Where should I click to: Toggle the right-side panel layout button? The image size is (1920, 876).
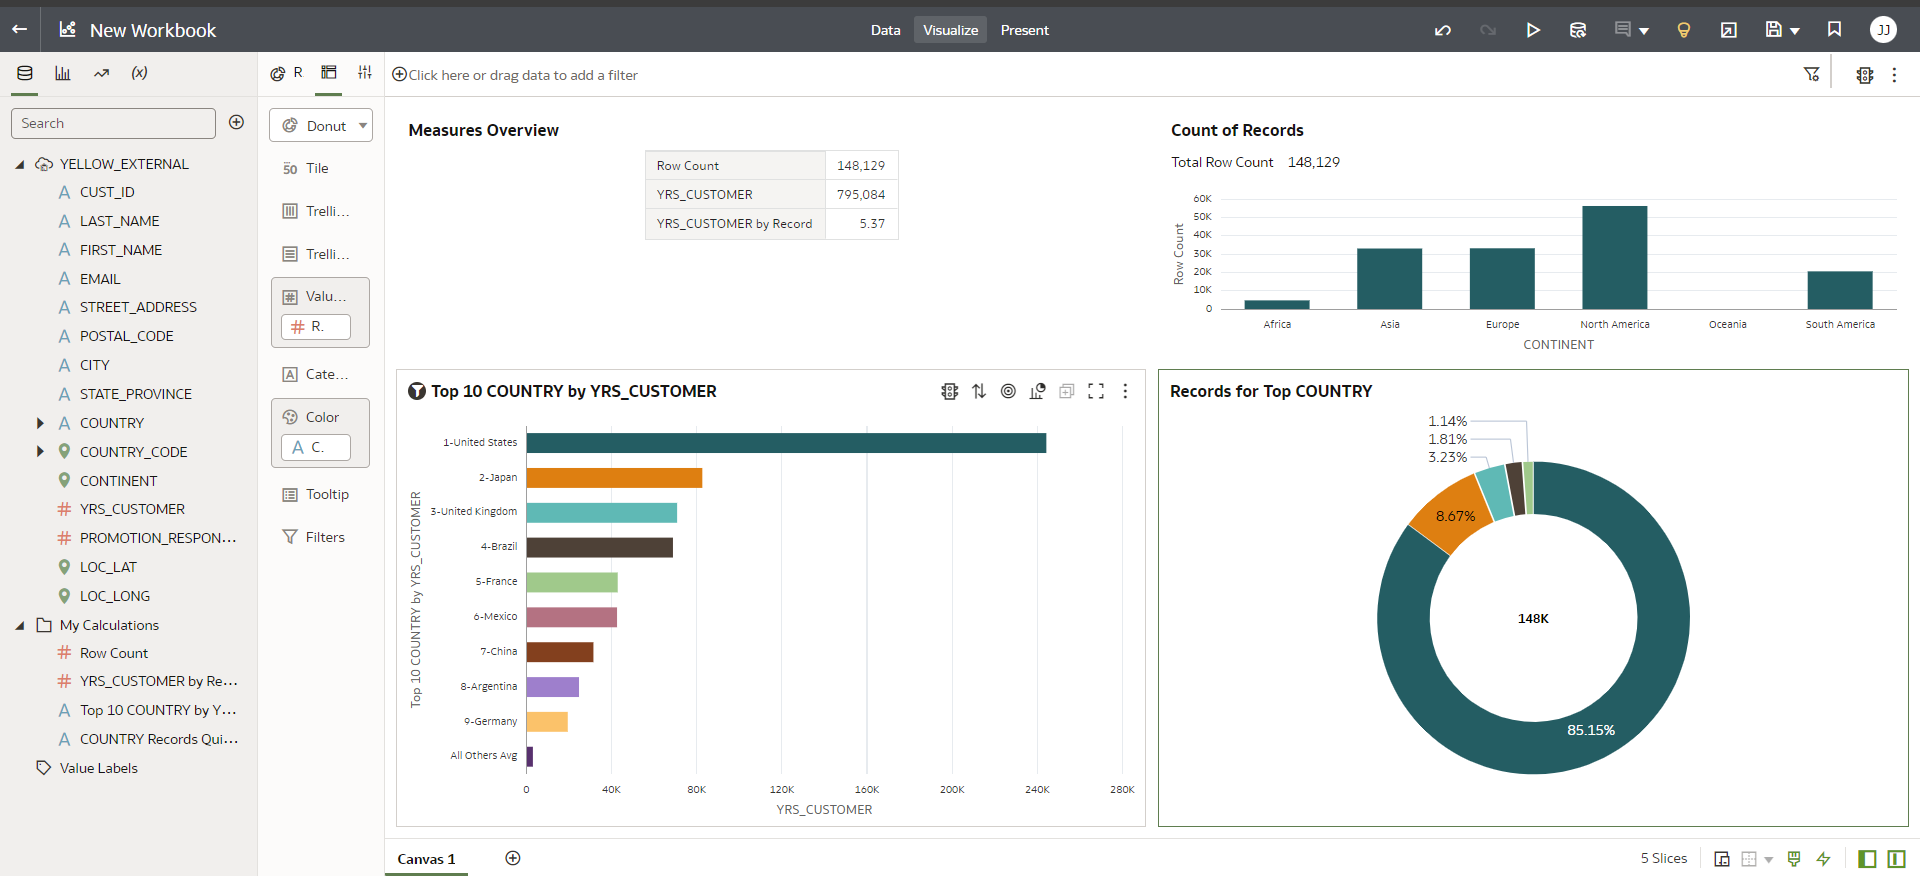click(1896, 858)
